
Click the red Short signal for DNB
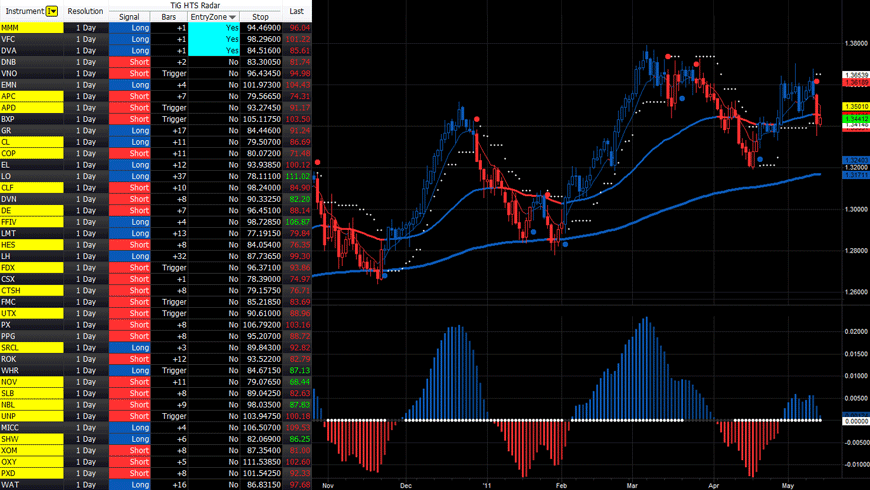coord(129,62)
